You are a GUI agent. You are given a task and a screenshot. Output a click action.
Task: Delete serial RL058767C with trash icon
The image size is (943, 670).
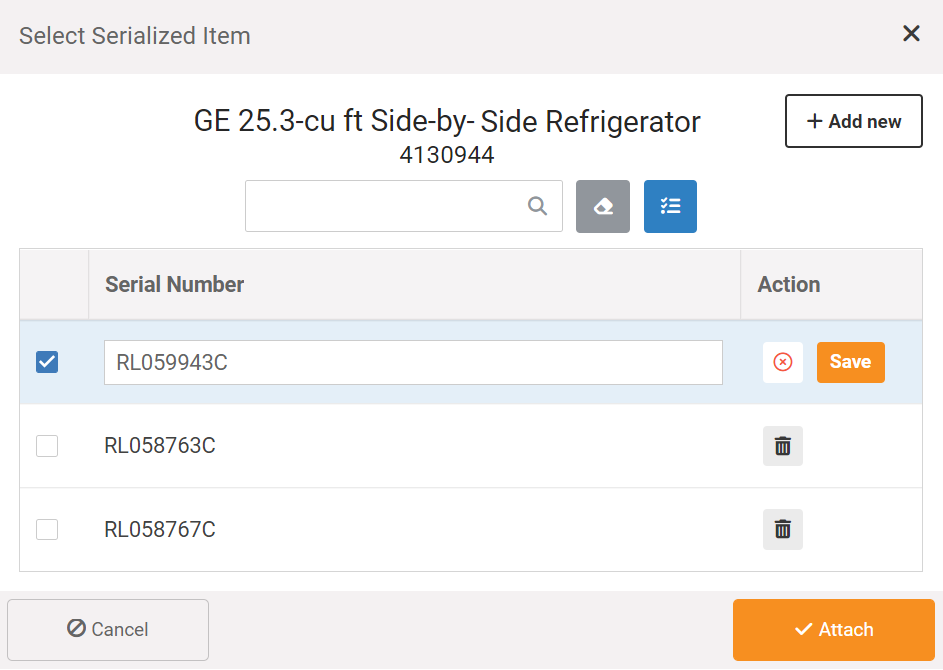click(x=782, y=529)
